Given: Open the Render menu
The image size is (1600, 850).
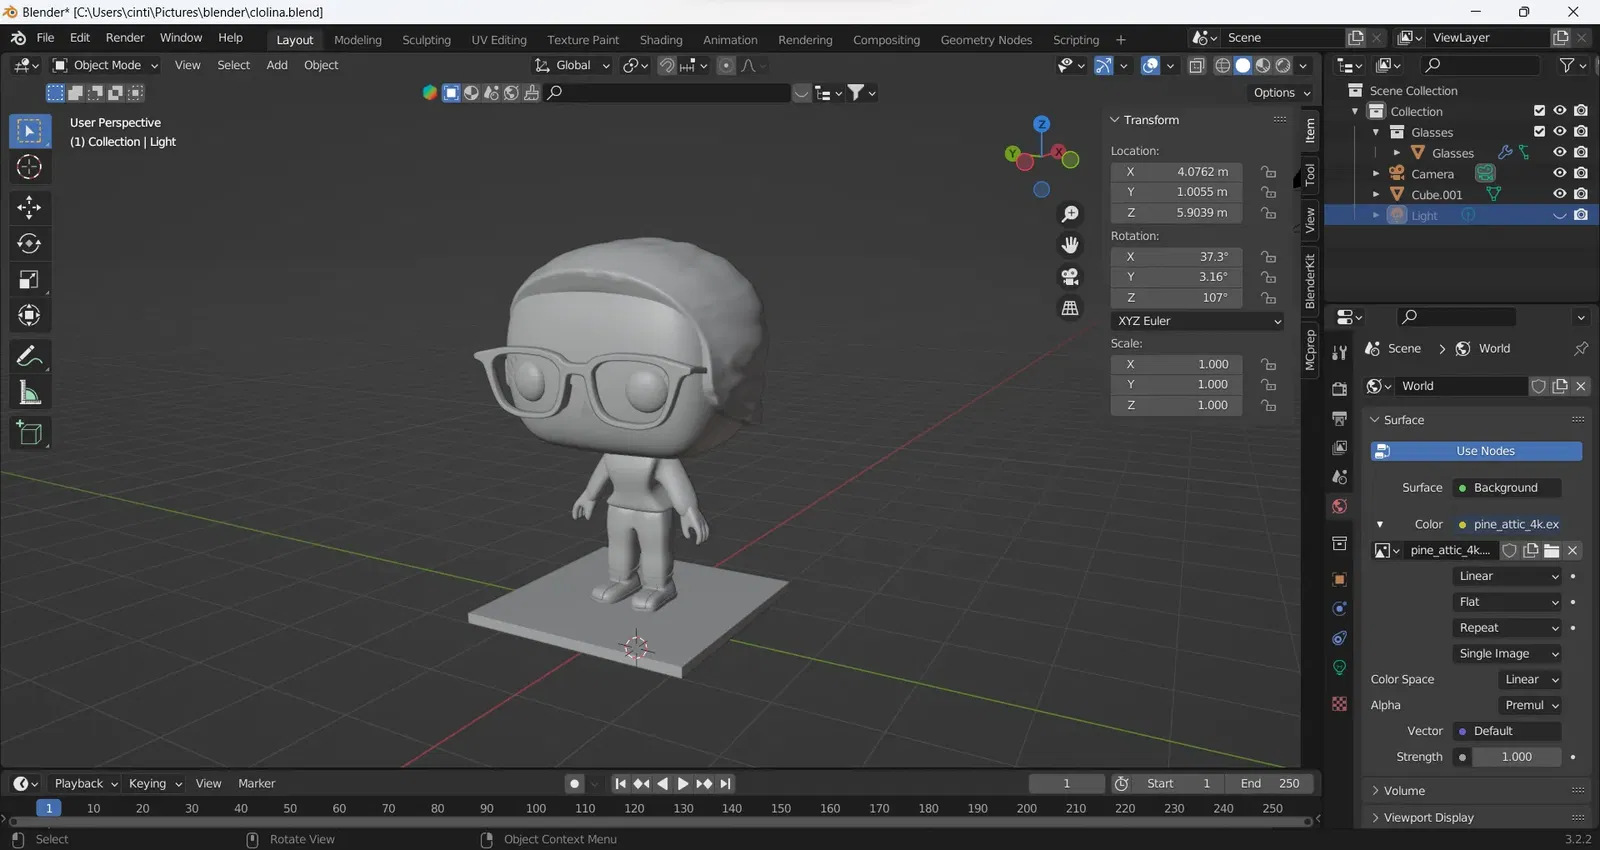Looking at the screenshot, I should [125, 38].
